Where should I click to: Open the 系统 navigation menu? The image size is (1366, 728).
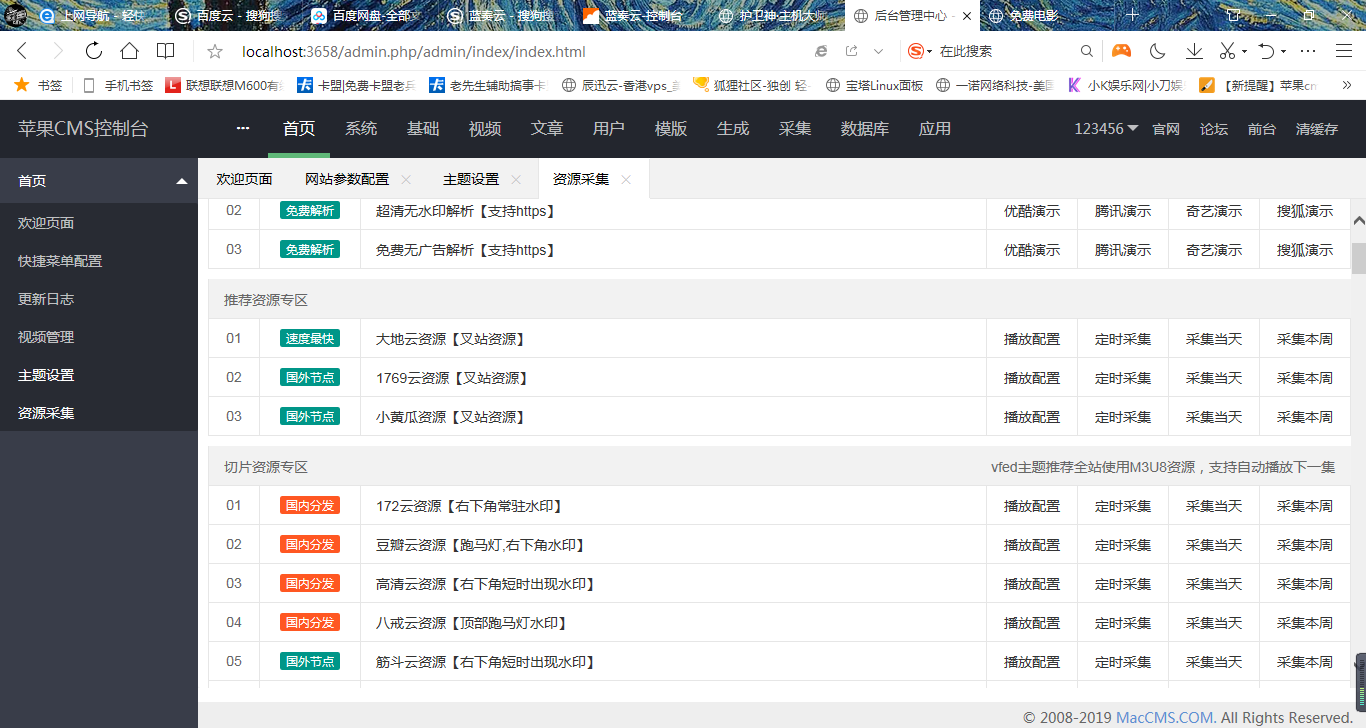click(x=361, y=128)
